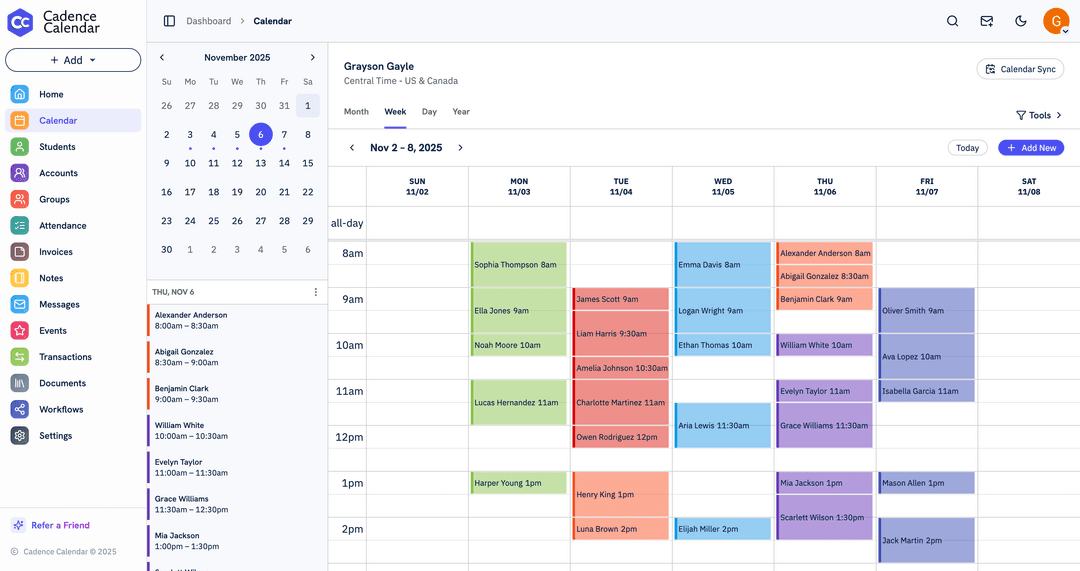The height and width of the screenshot is (571, 1080).
Task: Click the Calendar Sync button
Action: (x=1020, y=69)
